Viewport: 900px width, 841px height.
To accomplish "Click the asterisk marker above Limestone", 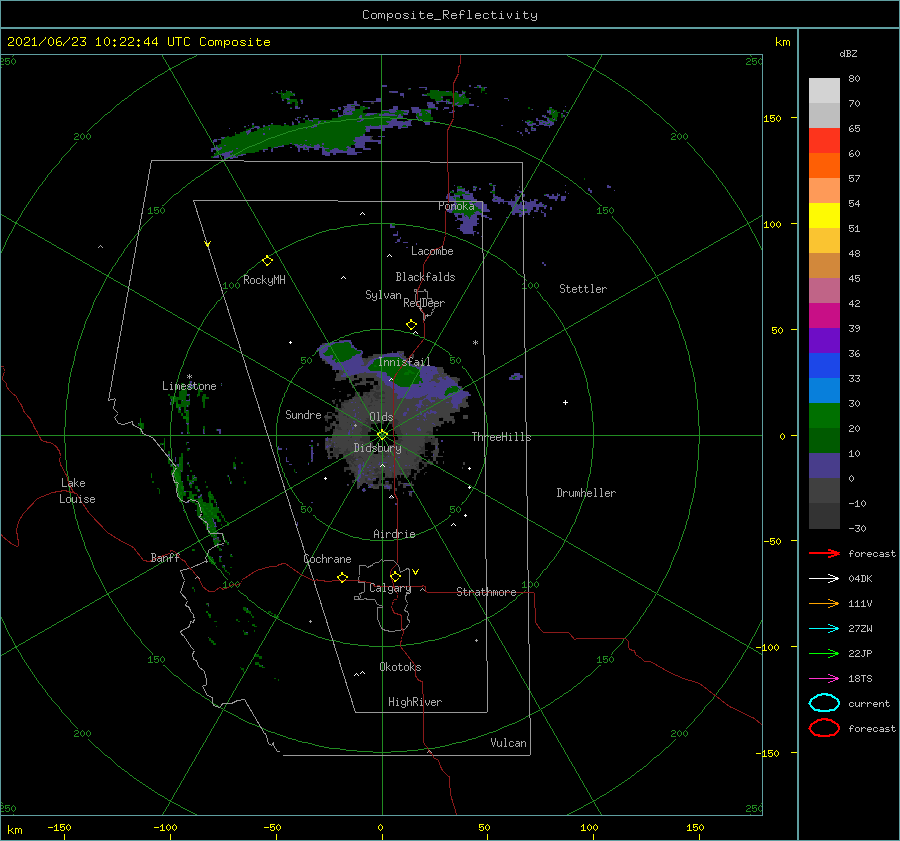I will pos(189,377).
